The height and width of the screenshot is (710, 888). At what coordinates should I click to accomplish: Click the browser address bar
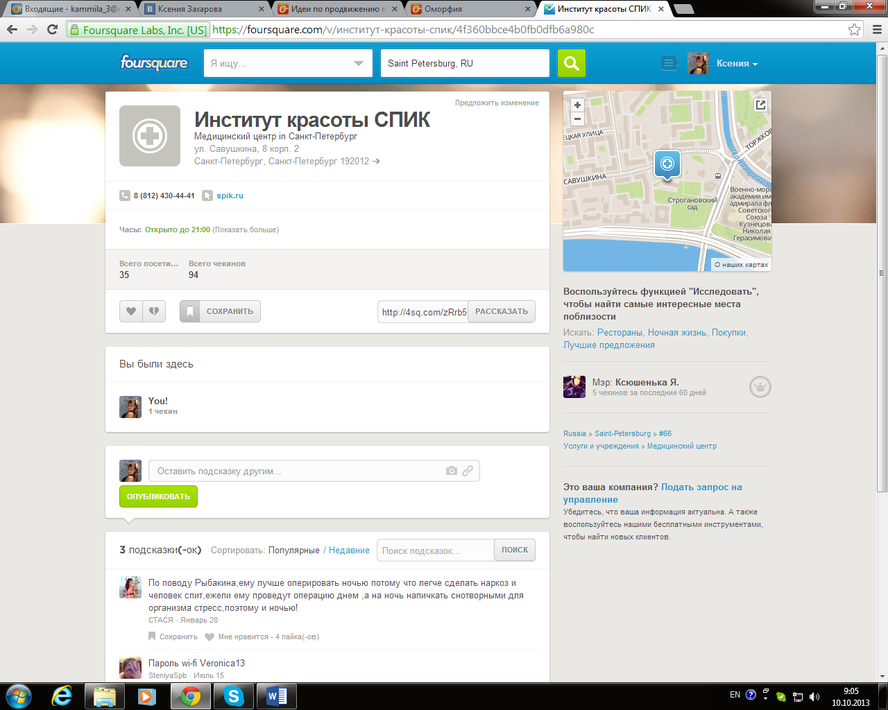coord(463,29)
